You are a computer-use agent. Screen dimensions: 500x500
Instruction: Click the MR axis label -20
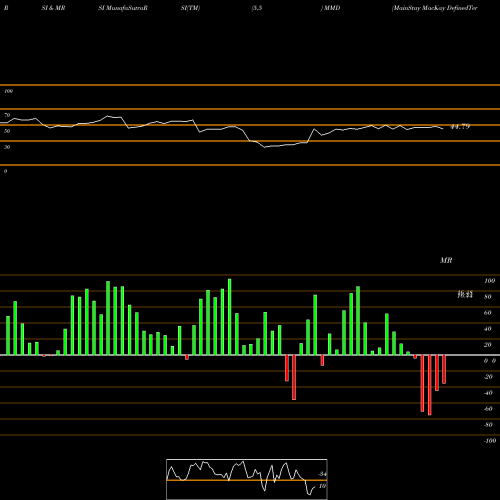point(488,377)
